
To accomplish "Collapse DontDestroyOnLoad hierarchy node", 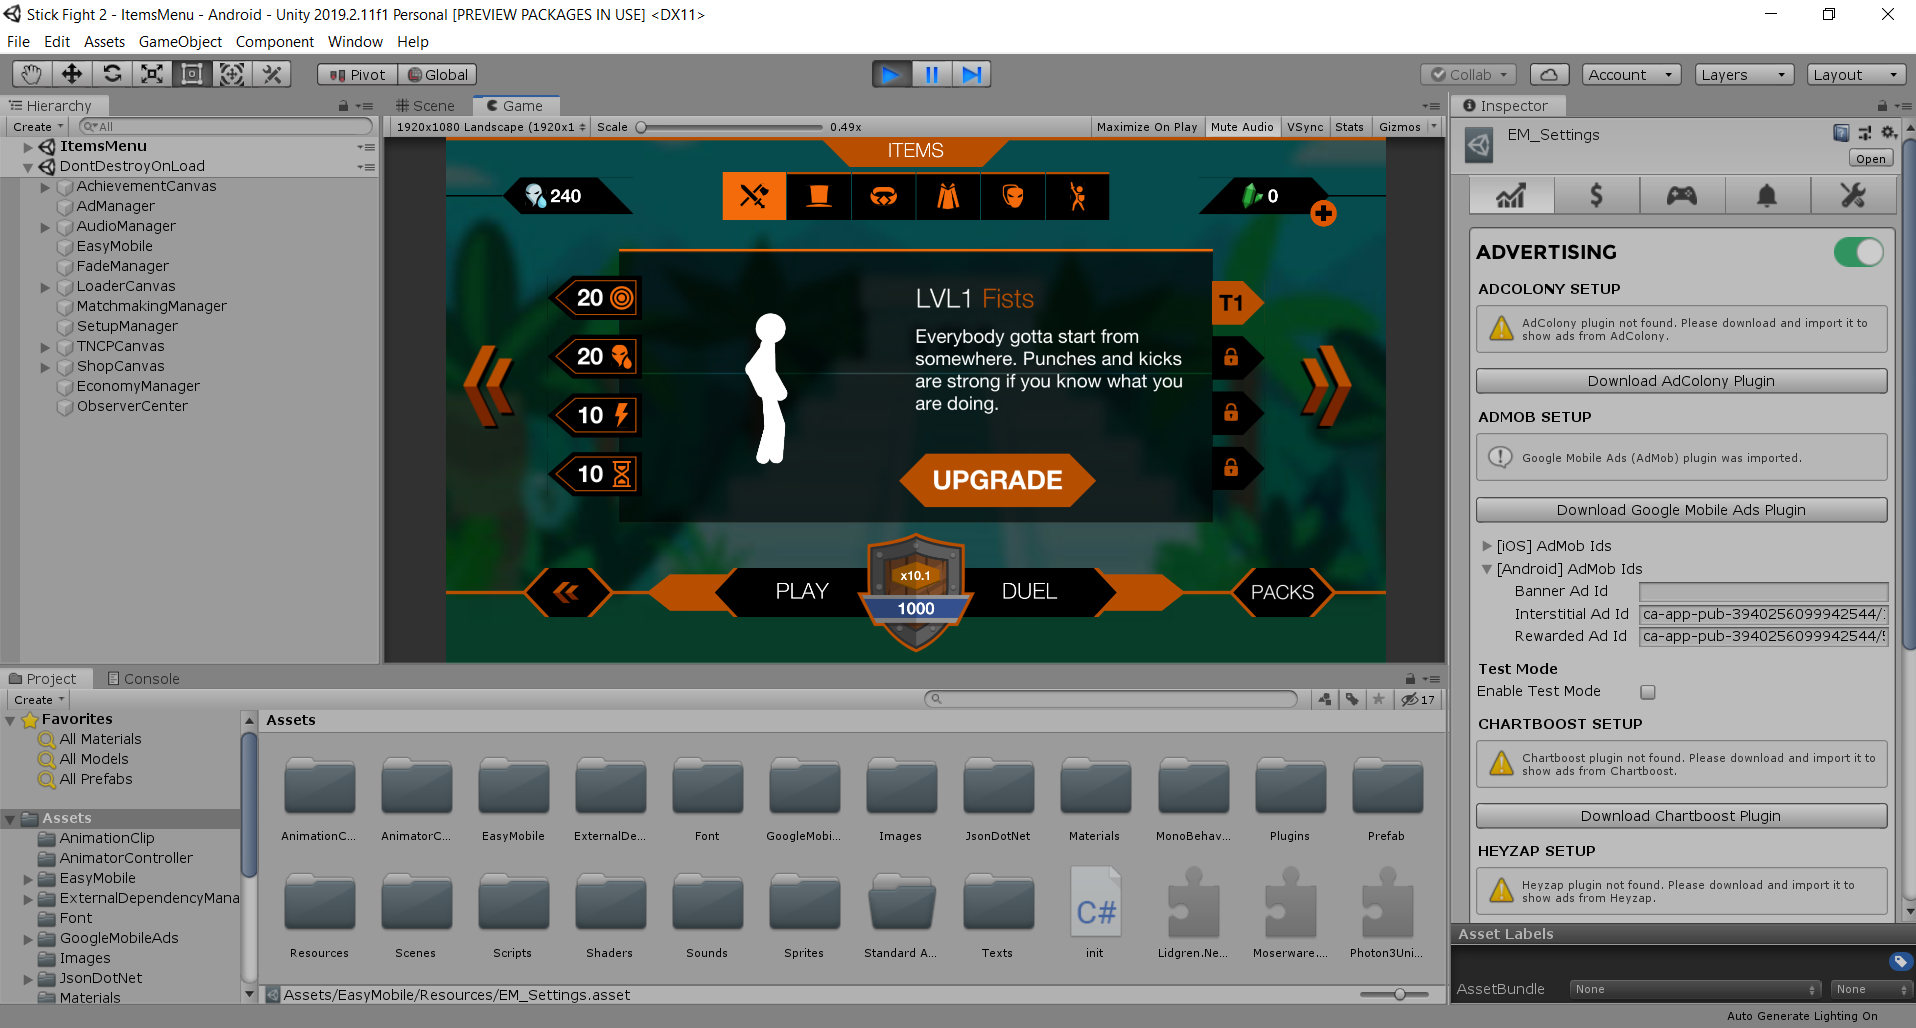I will point(28,167).
